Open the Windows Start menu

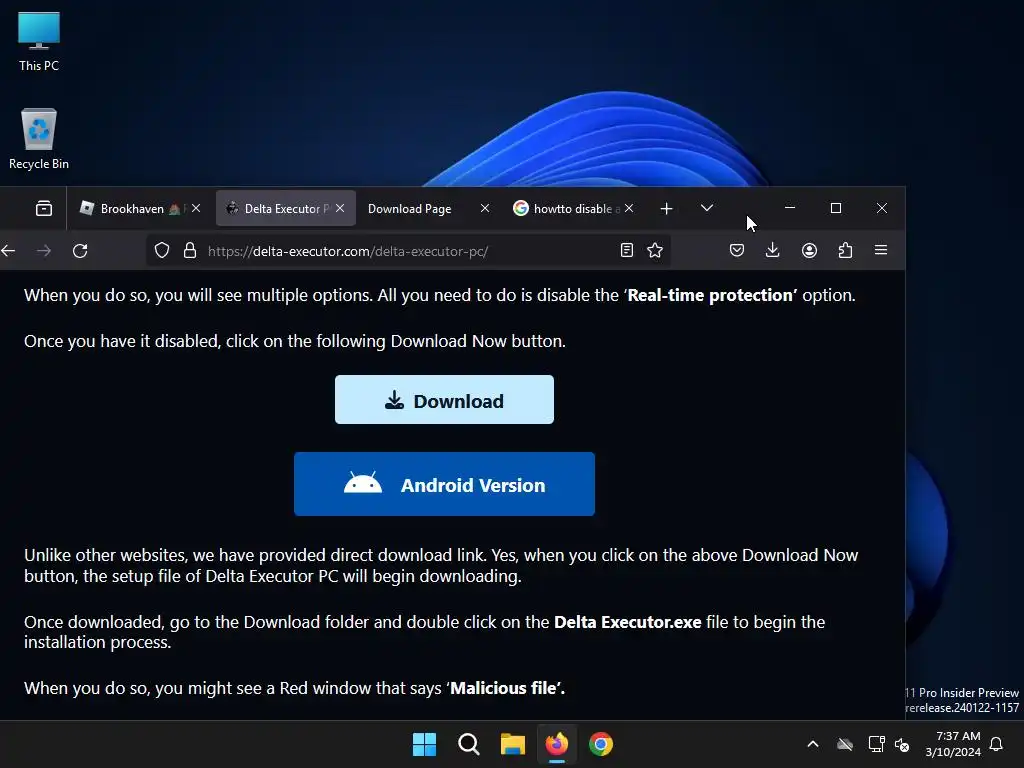pos(424,744)
